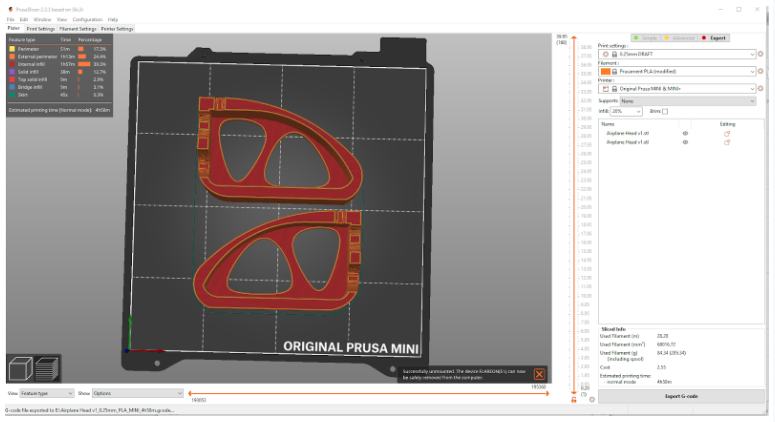Screen dimensions: 775x422
Task: Open Filament settings gear icon
Action: (761, 71)
